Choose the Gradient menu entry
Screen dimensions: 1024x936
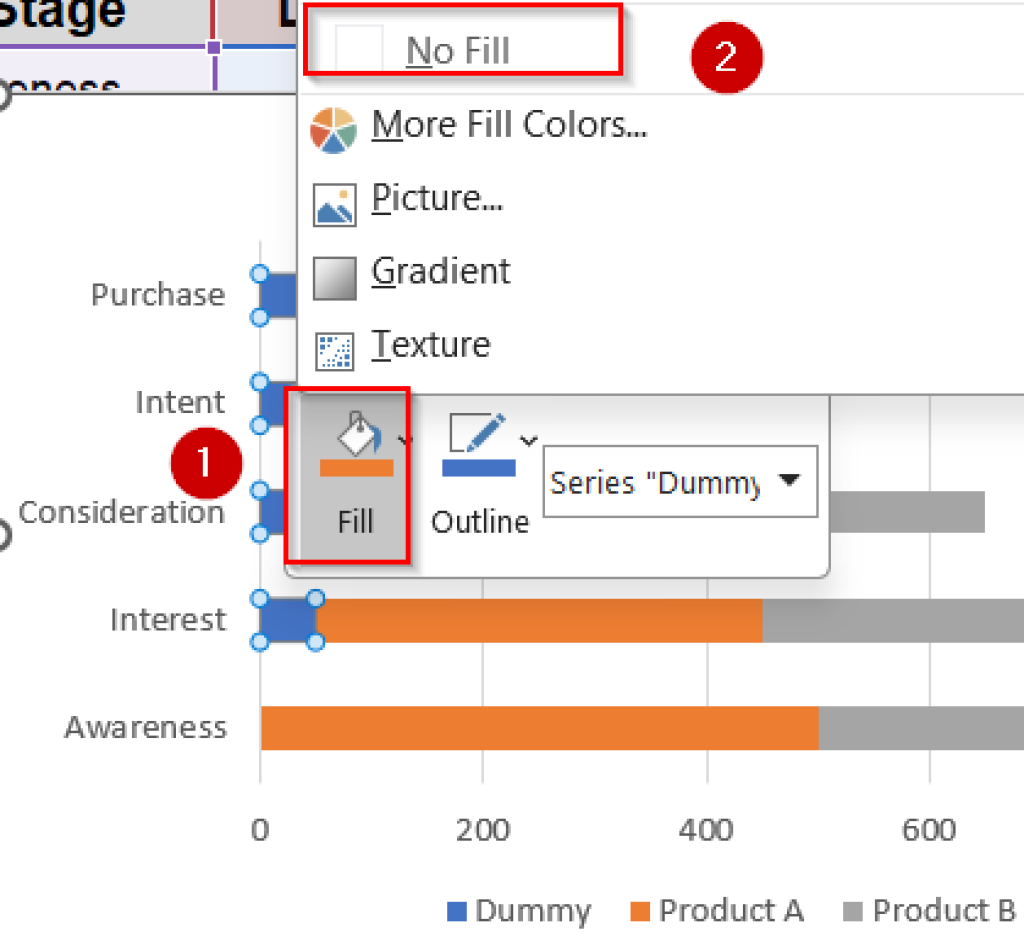click(440, 271)
